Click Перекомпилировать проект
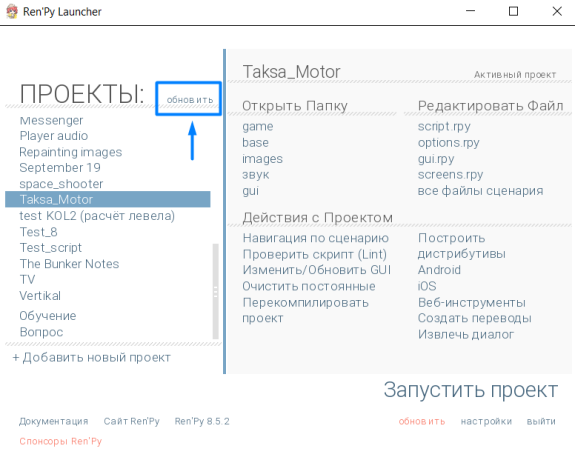575x460 pixels. click(305, 310)
